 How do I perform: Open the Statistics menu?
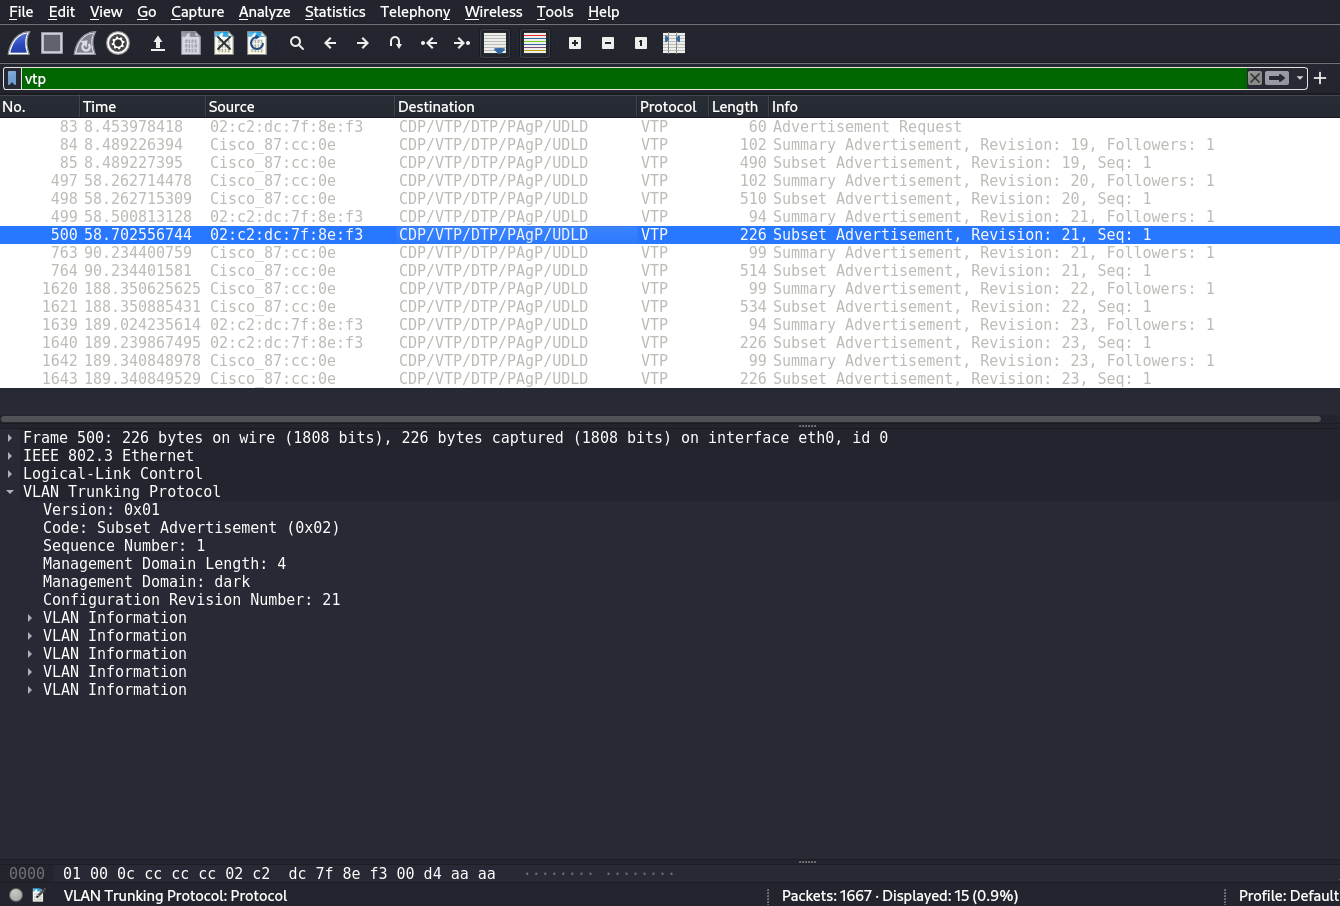point(334,12)
